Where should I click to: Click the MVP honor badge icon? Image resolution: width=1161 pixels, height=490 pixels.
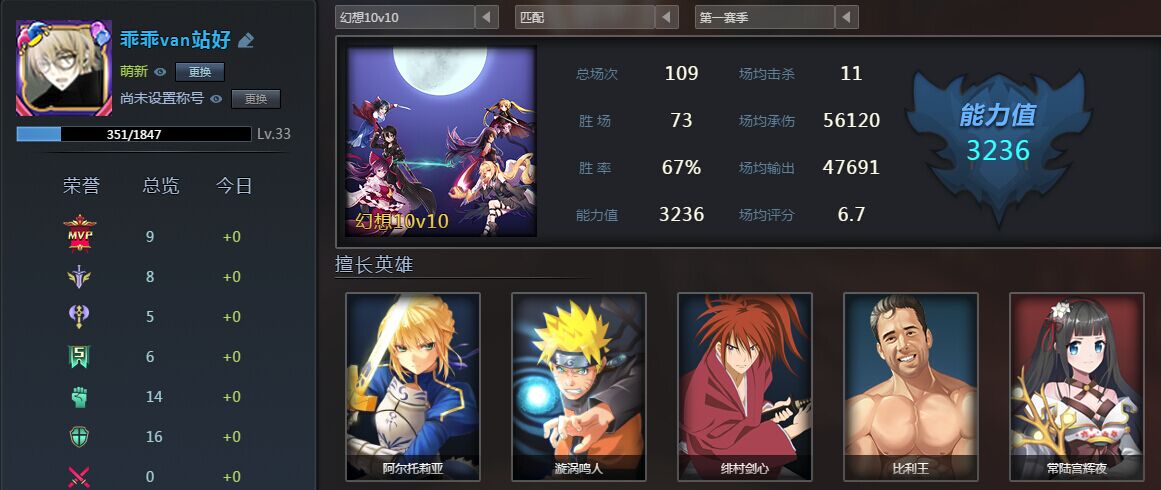pos(79,234)
